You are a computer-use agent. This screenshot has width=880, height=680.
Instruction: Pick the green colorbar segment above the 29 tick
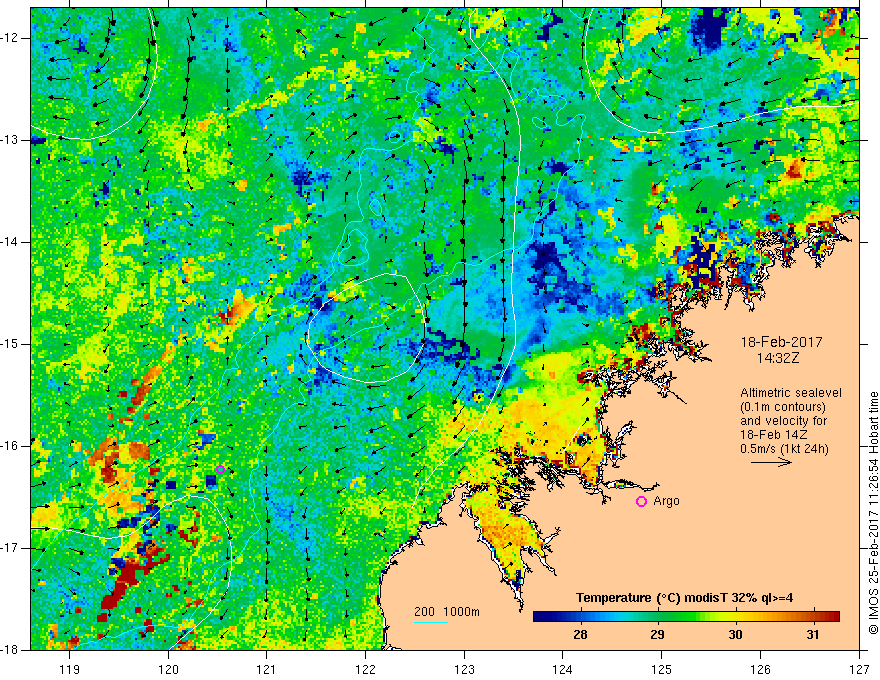click(658, 617)
